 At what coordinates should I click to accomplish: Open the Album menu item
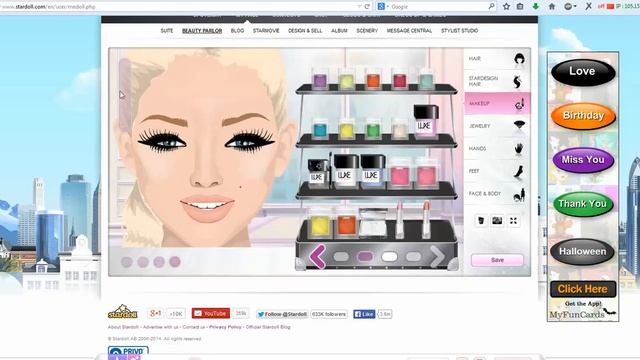coord(339,31)
